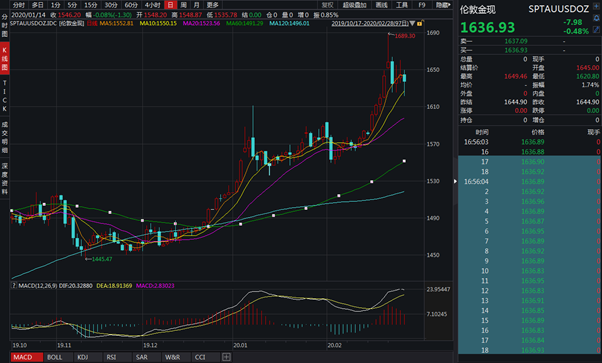Switch indicator to BOLL

tap(55, 357)
